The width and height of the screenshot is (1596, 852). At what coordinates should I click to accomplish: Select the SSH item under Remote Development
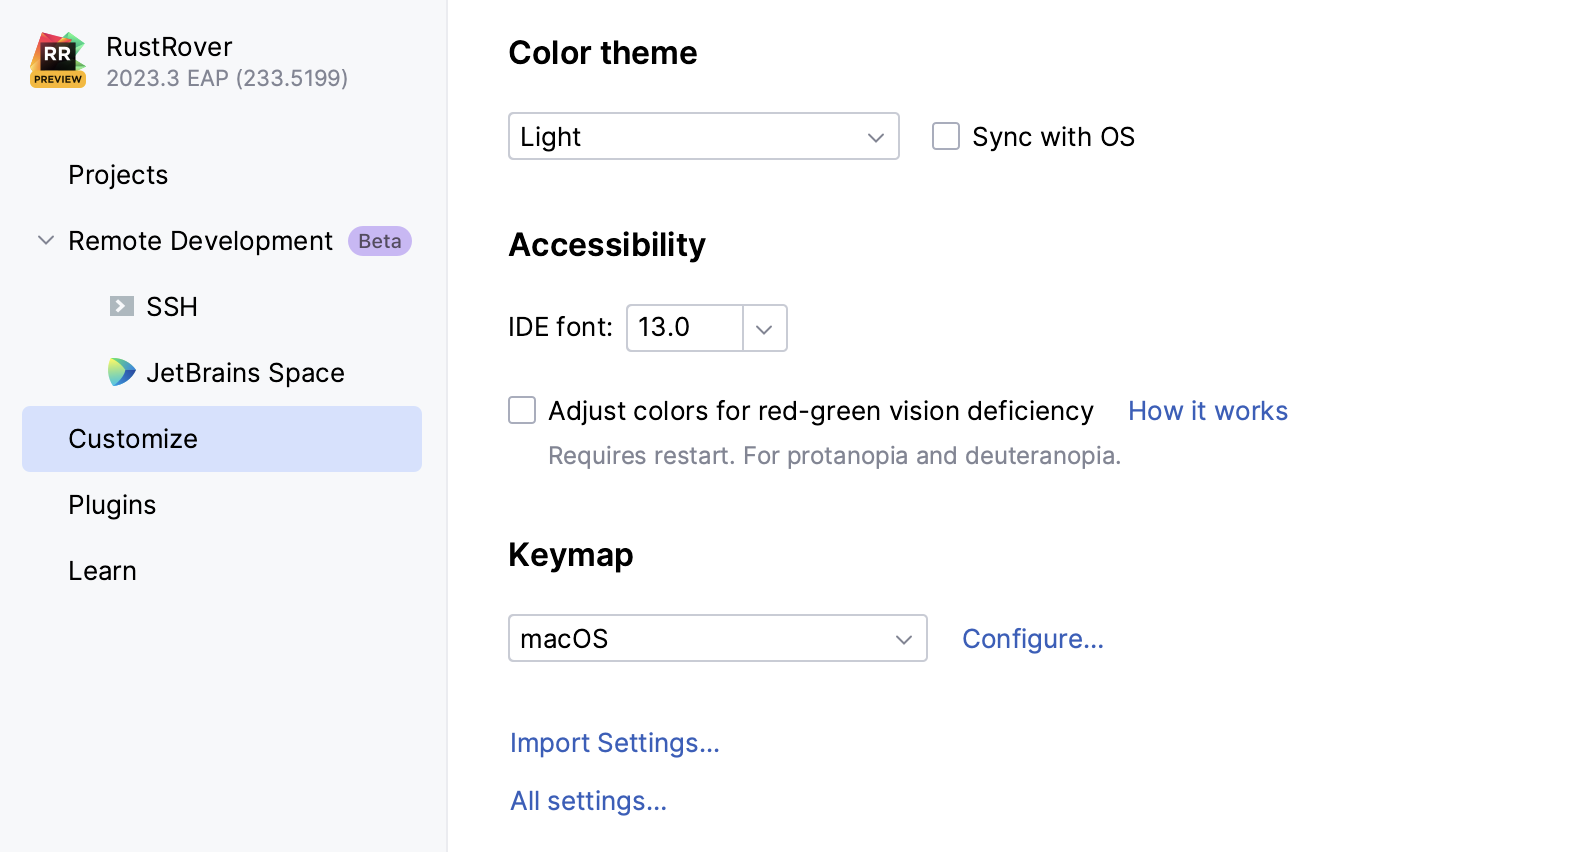pos(172,307)
